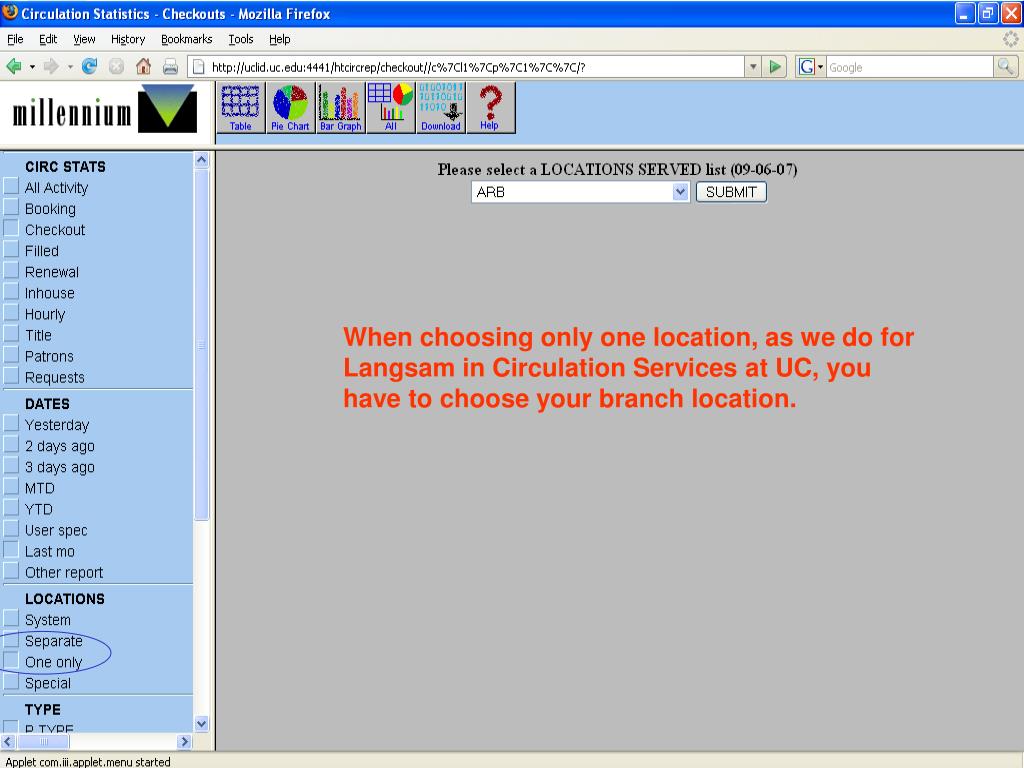Check the Requests checkbox
The height and width of the screenshot is (768, 1024).
pos(11,376)
